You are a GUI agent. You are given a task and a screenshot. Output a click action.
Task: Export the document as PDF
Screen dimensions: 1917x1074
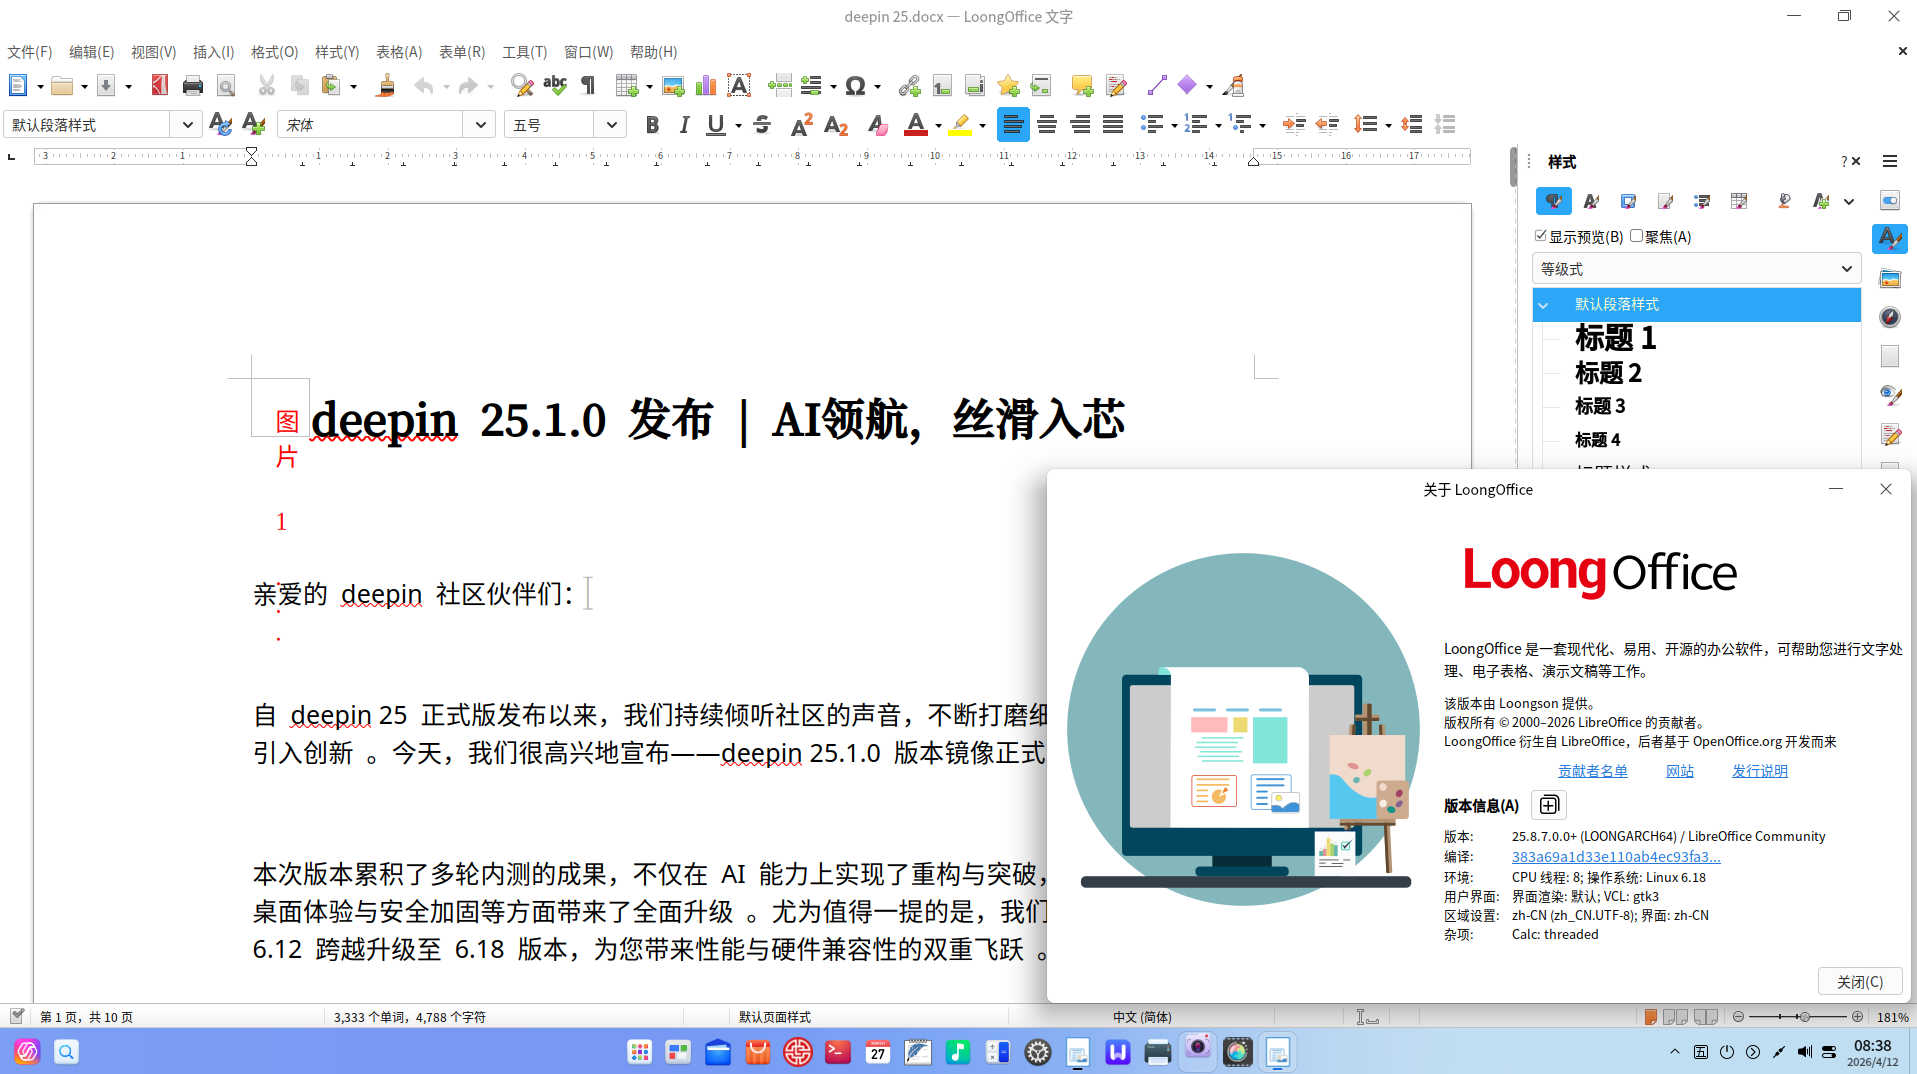click(x=159, y=86)
